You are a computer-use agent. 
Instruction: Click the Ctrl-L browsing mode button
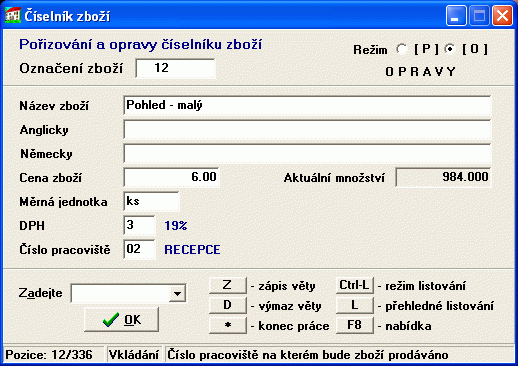(355, 285)
